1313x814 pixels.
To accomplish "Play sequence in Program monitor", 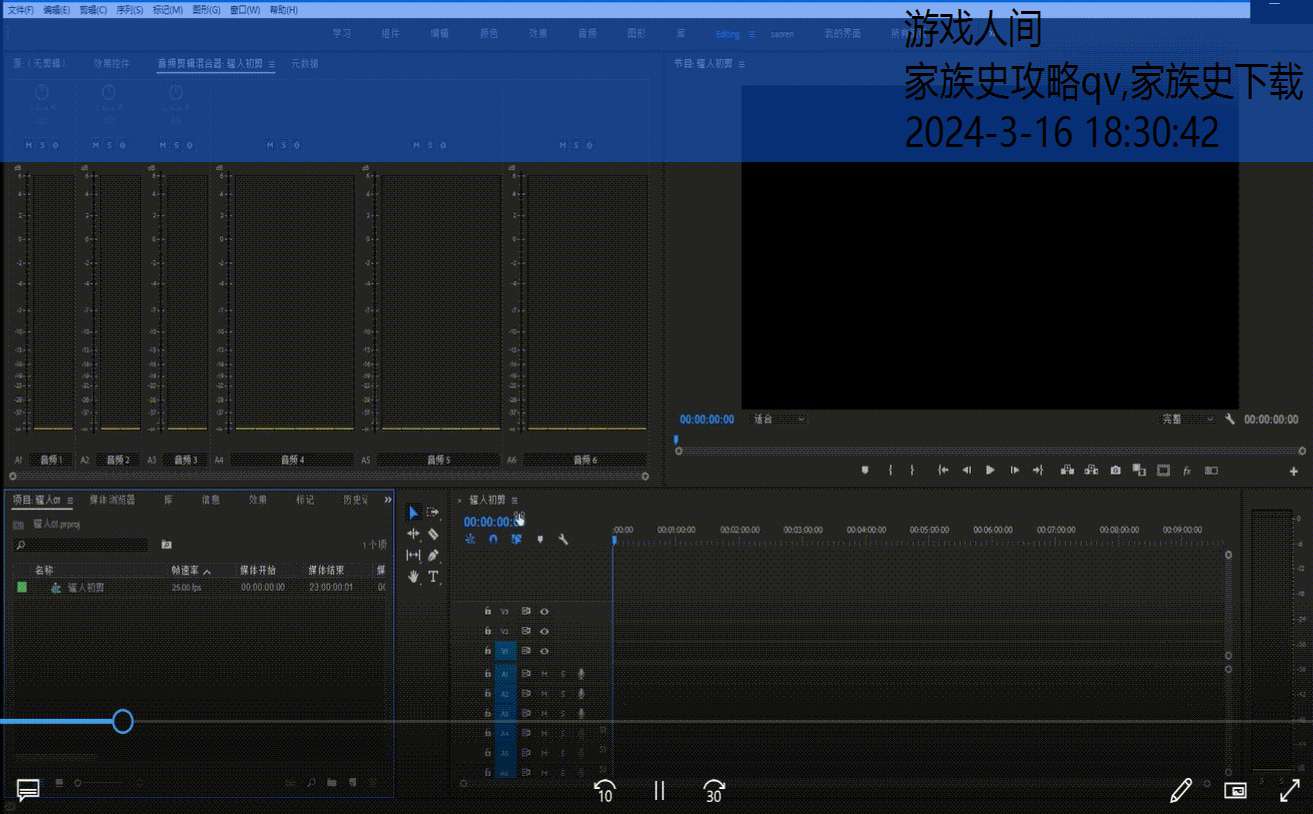I will pyautogui.click(x=990, y=470).
